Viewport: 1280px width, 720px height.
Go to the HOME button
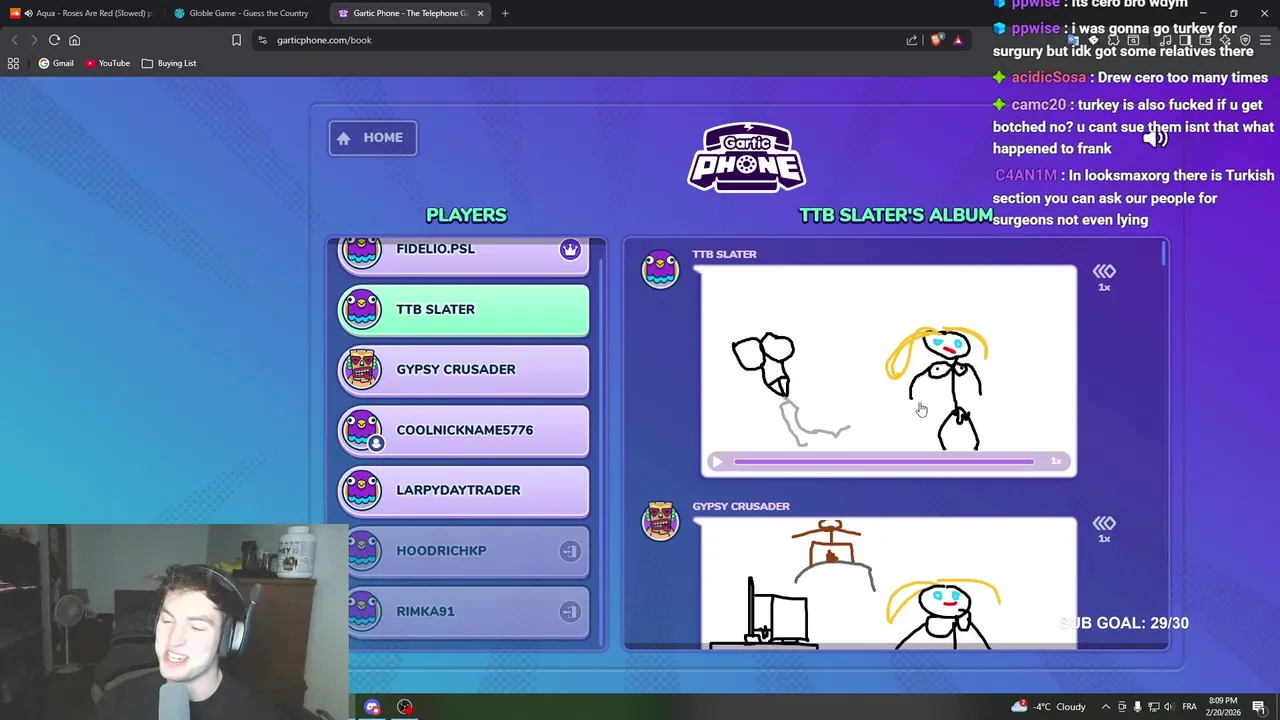click(372, 138)
